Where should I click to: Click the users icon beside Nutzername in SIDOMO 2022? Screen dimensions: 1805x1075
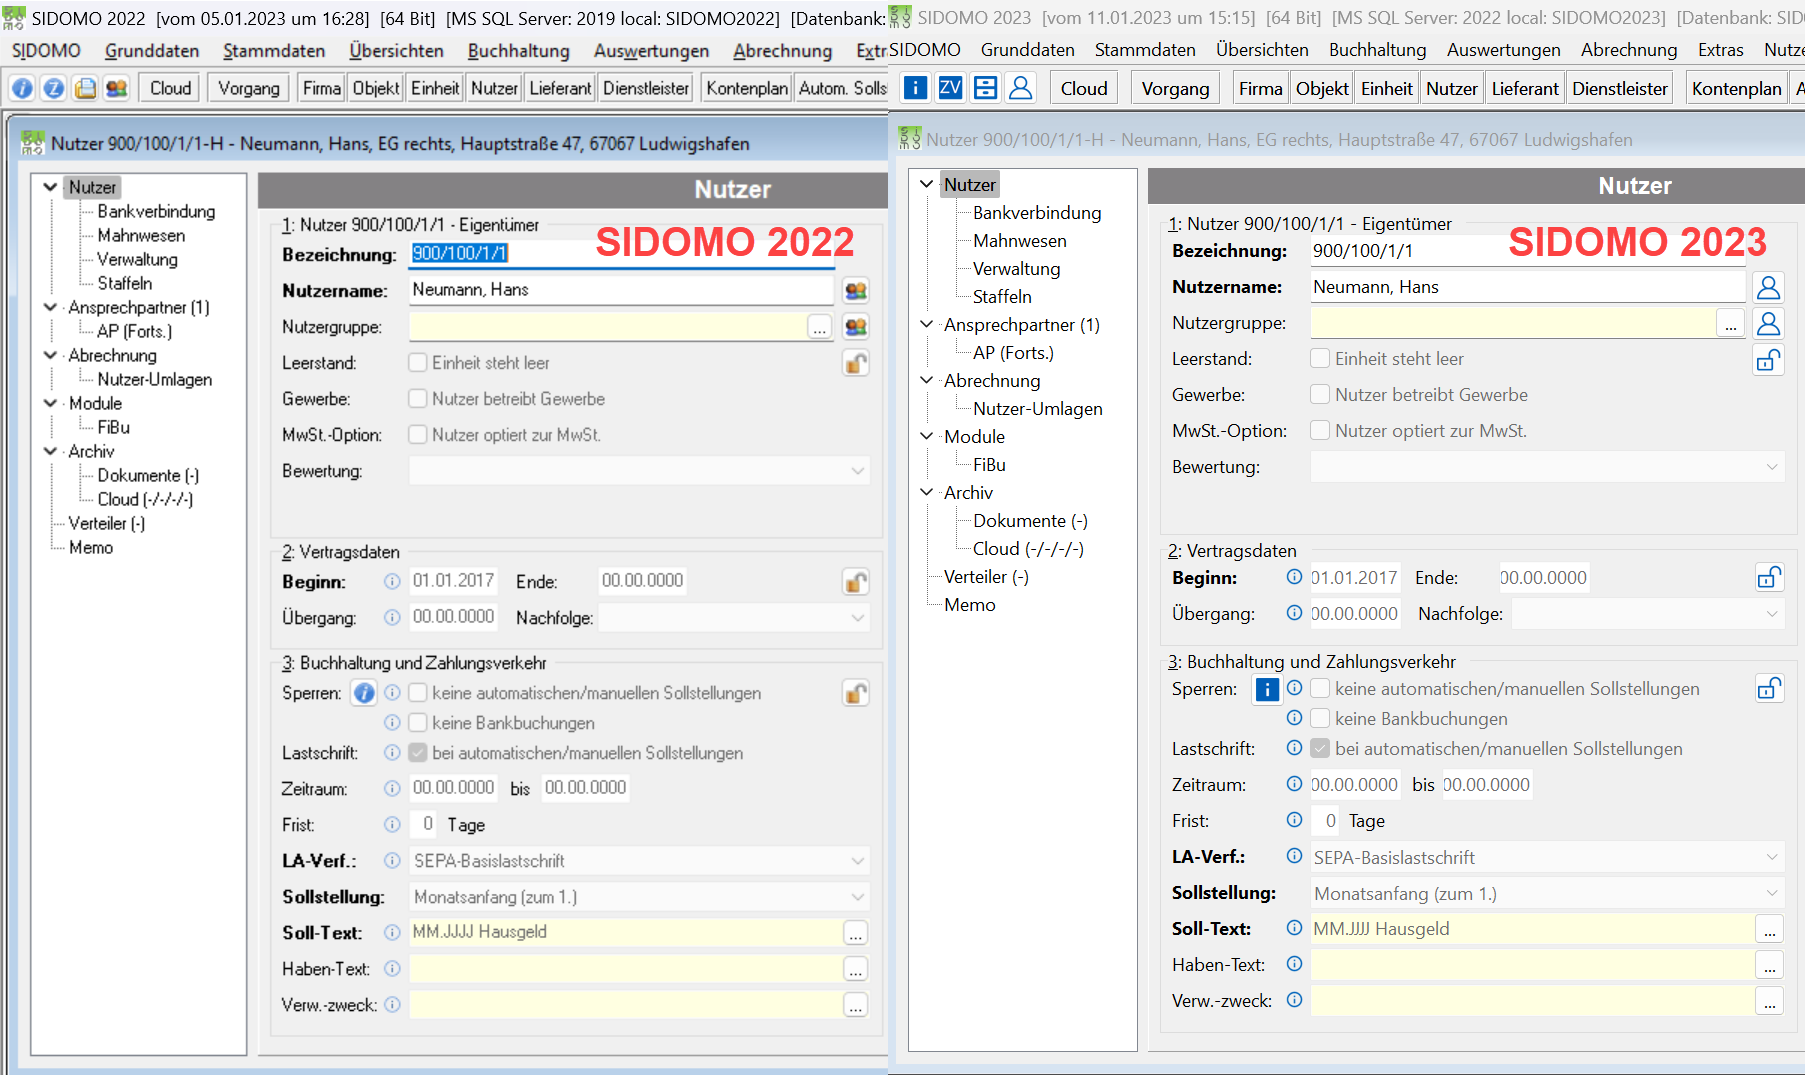[856, 291]
